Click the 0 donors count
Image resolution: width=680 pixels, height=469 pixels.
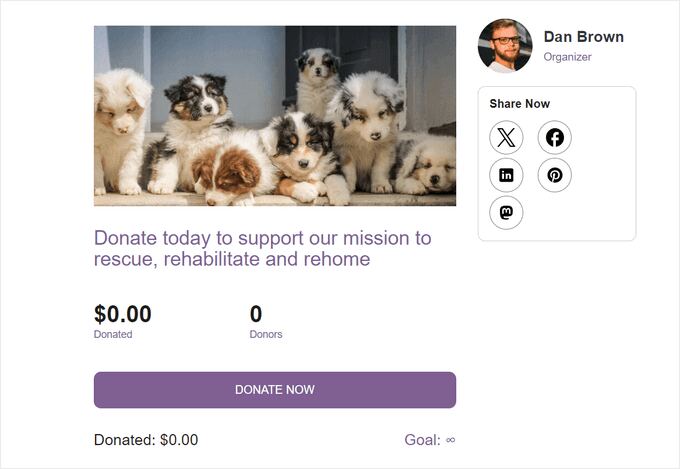256,315
